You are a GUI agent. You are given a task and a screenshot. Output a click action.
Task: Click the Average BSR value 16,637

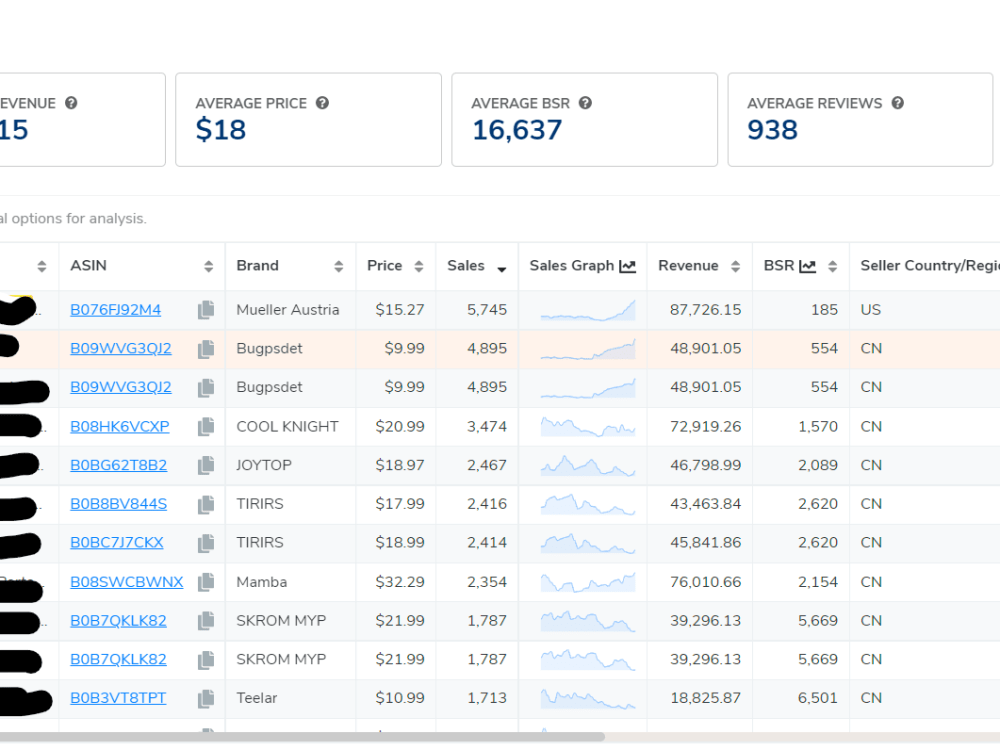click(x=517, y=130)
